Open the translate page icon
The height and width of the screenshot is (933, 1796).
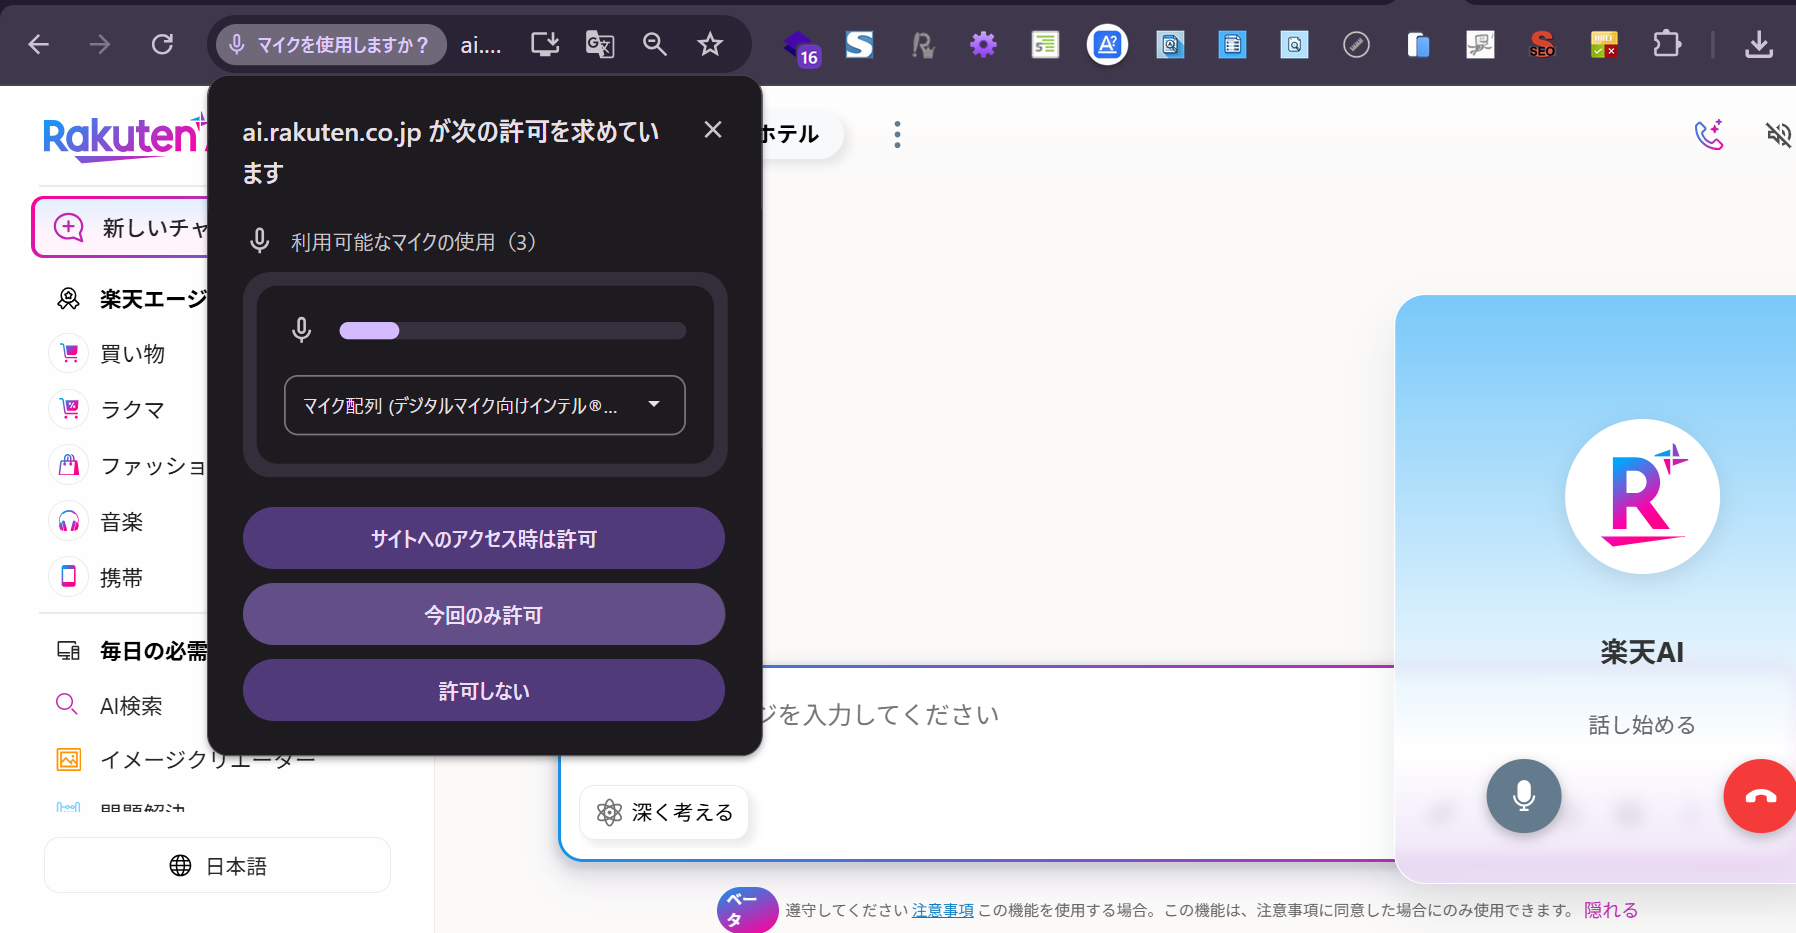coord(600,44)
